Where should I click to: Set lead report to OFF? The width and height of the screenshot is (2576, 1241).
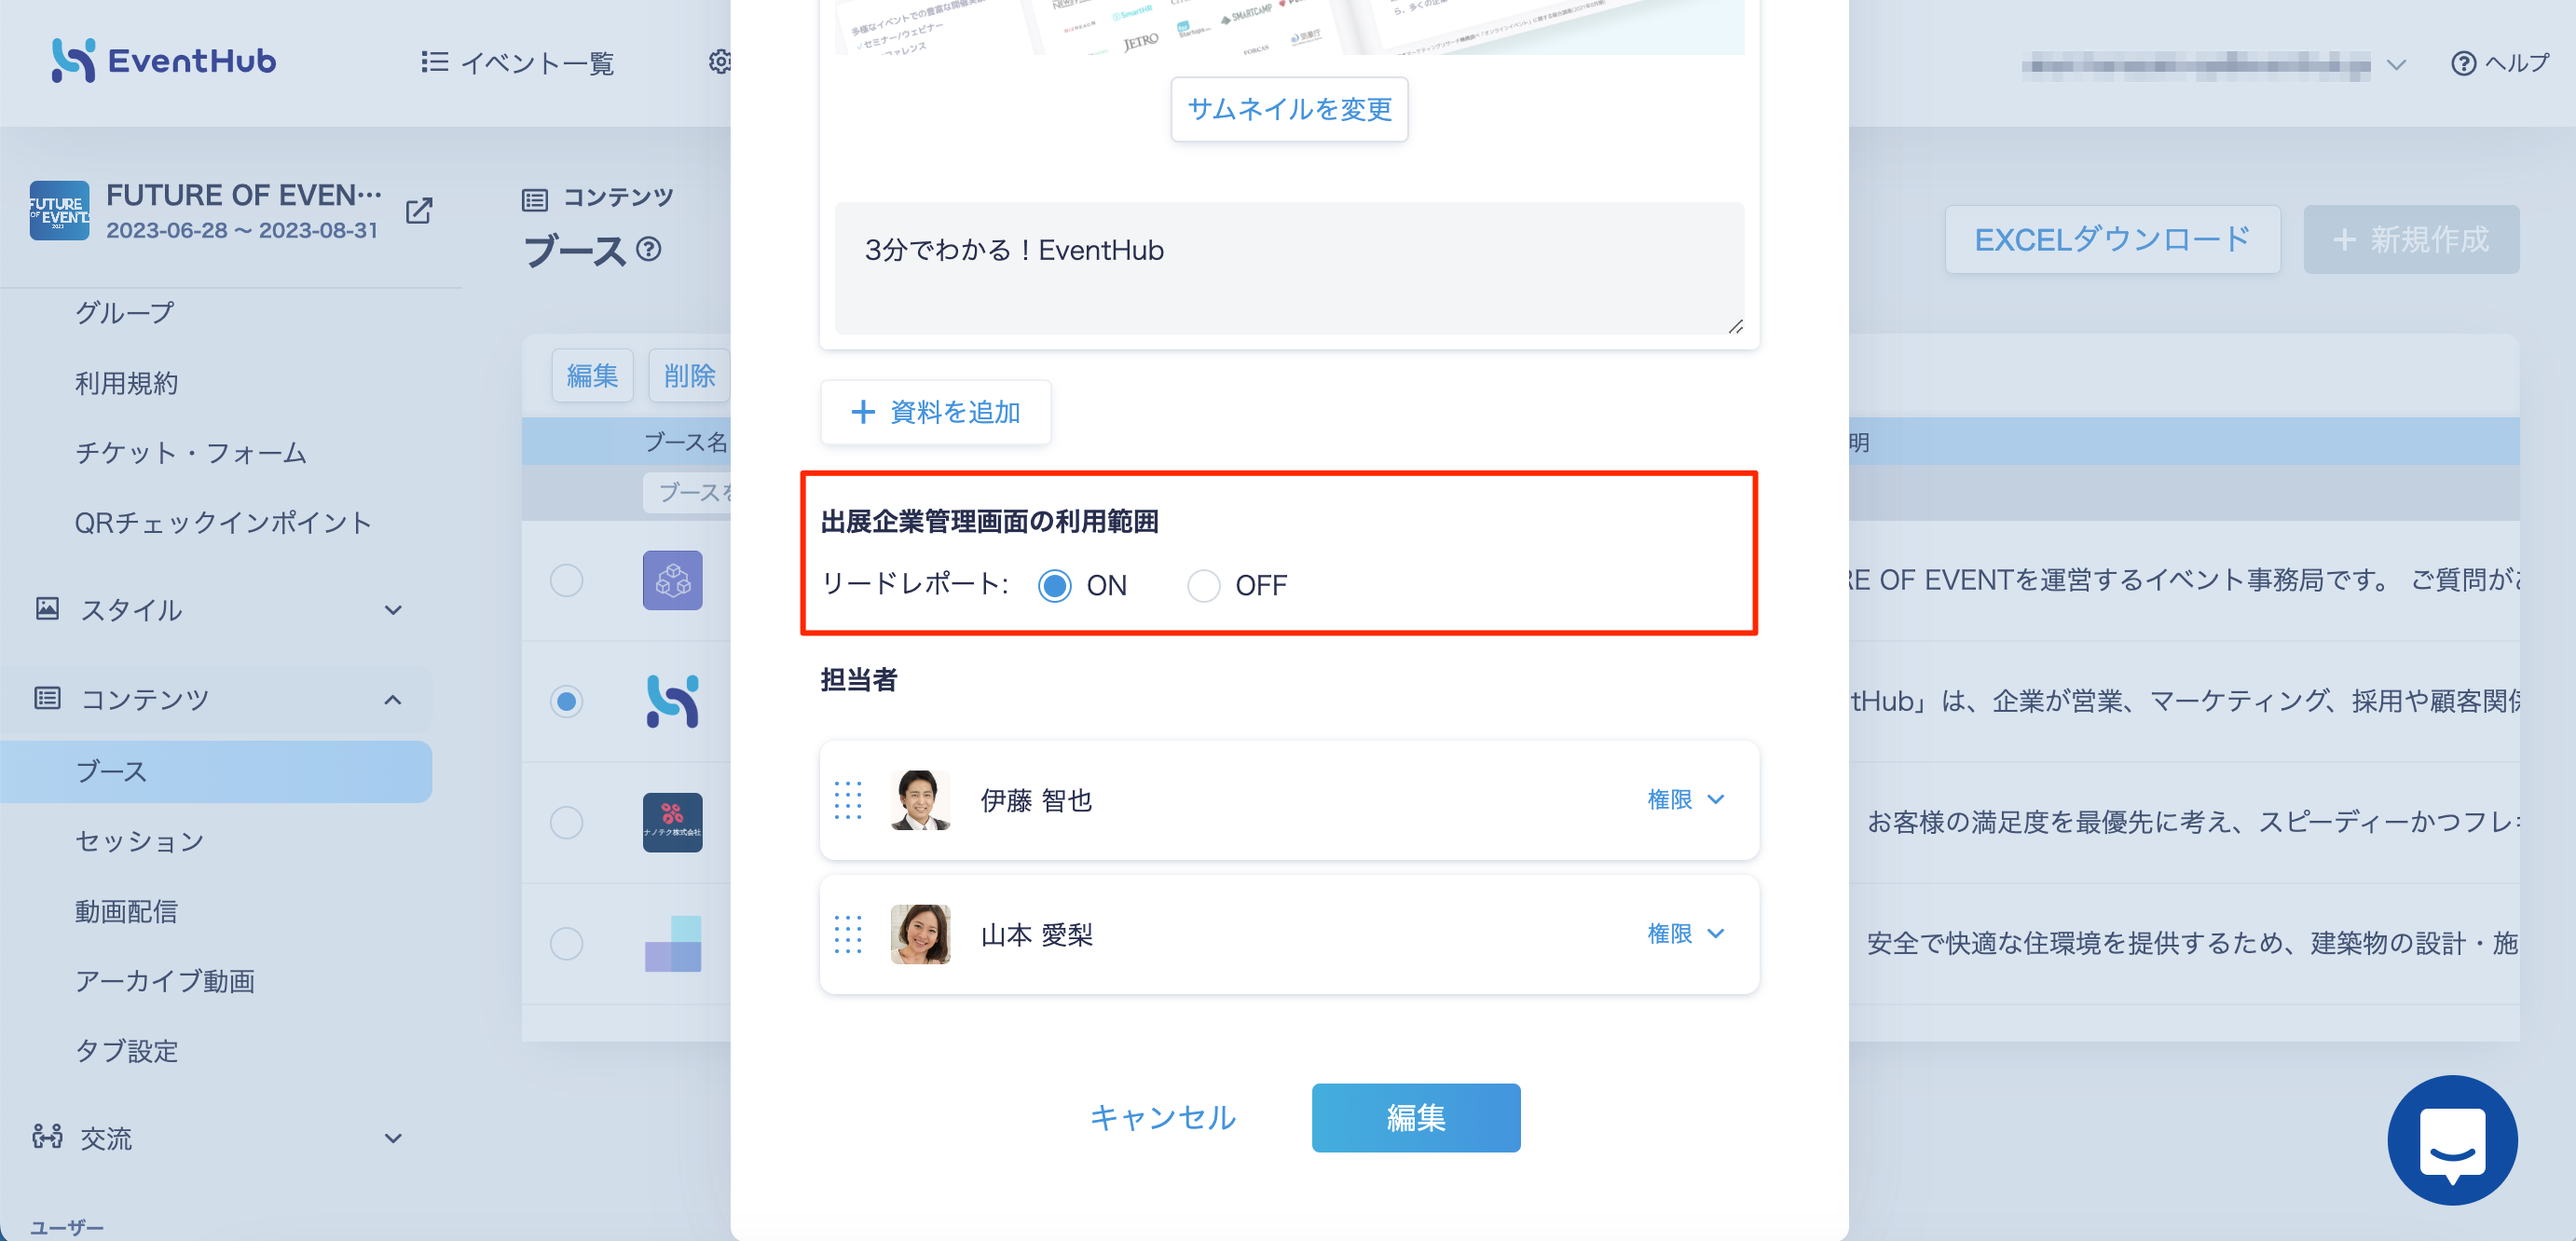click(x=1203, y=585)
